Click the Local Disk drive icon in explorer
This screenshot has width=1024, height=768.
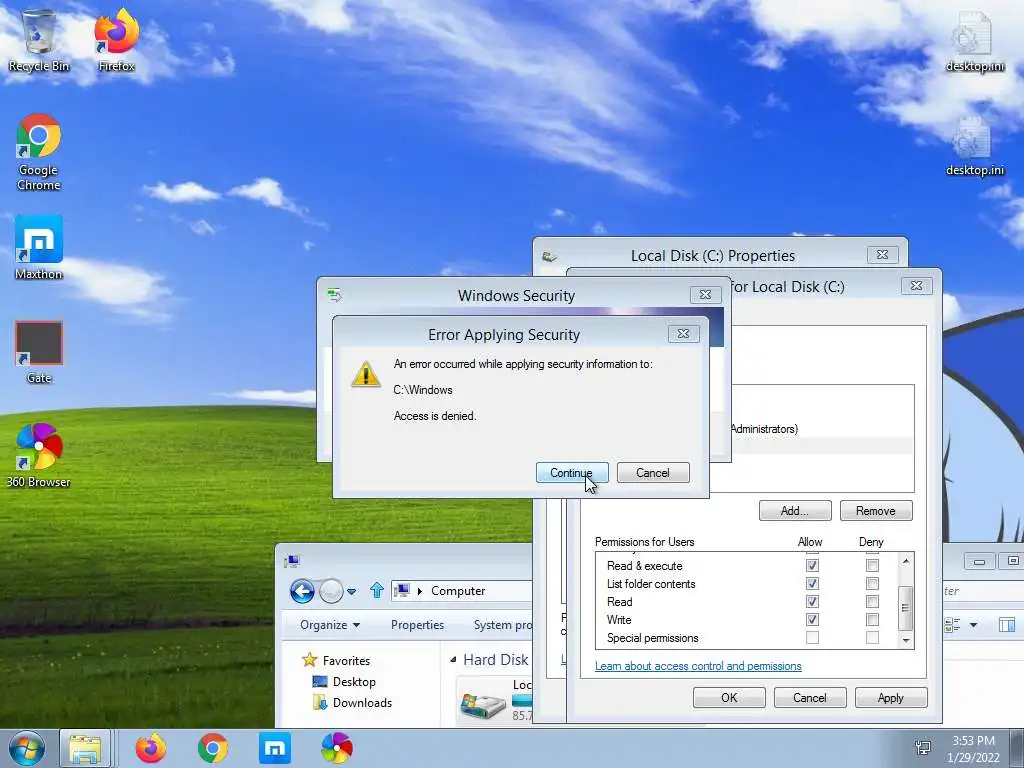(x=483, y=704)
